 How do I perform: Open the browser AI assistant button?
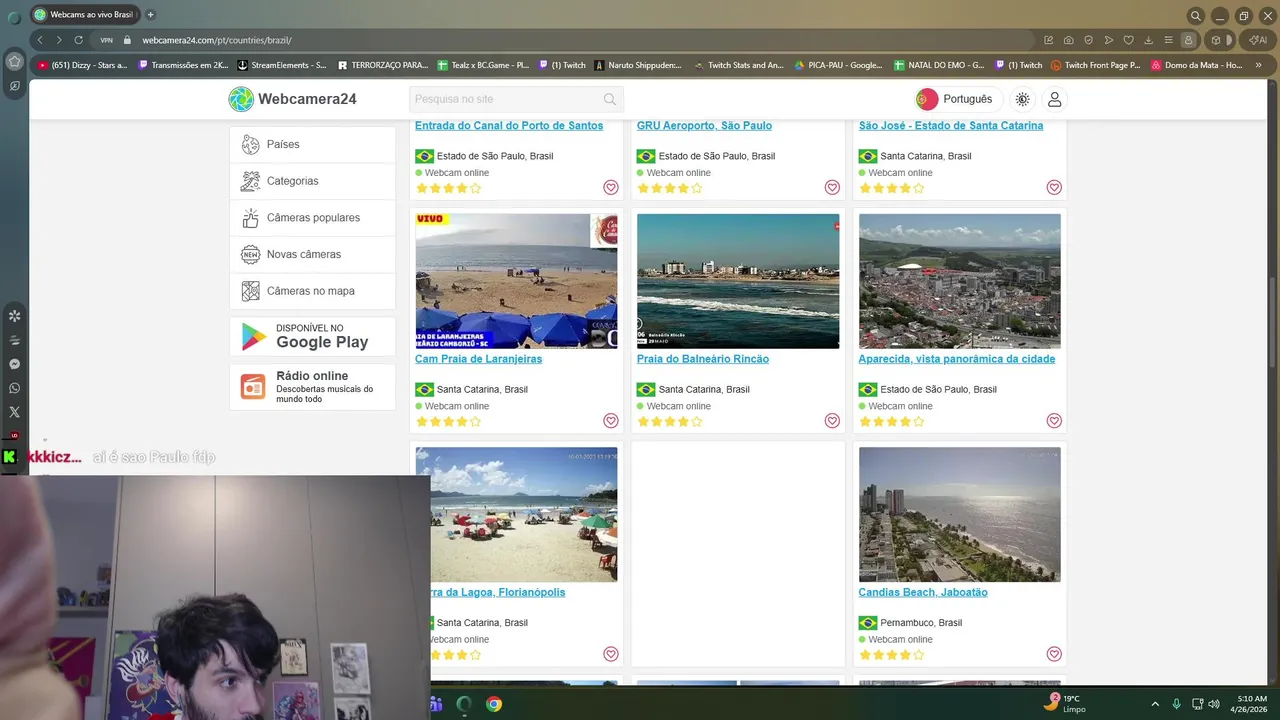tap(1256, 40)
